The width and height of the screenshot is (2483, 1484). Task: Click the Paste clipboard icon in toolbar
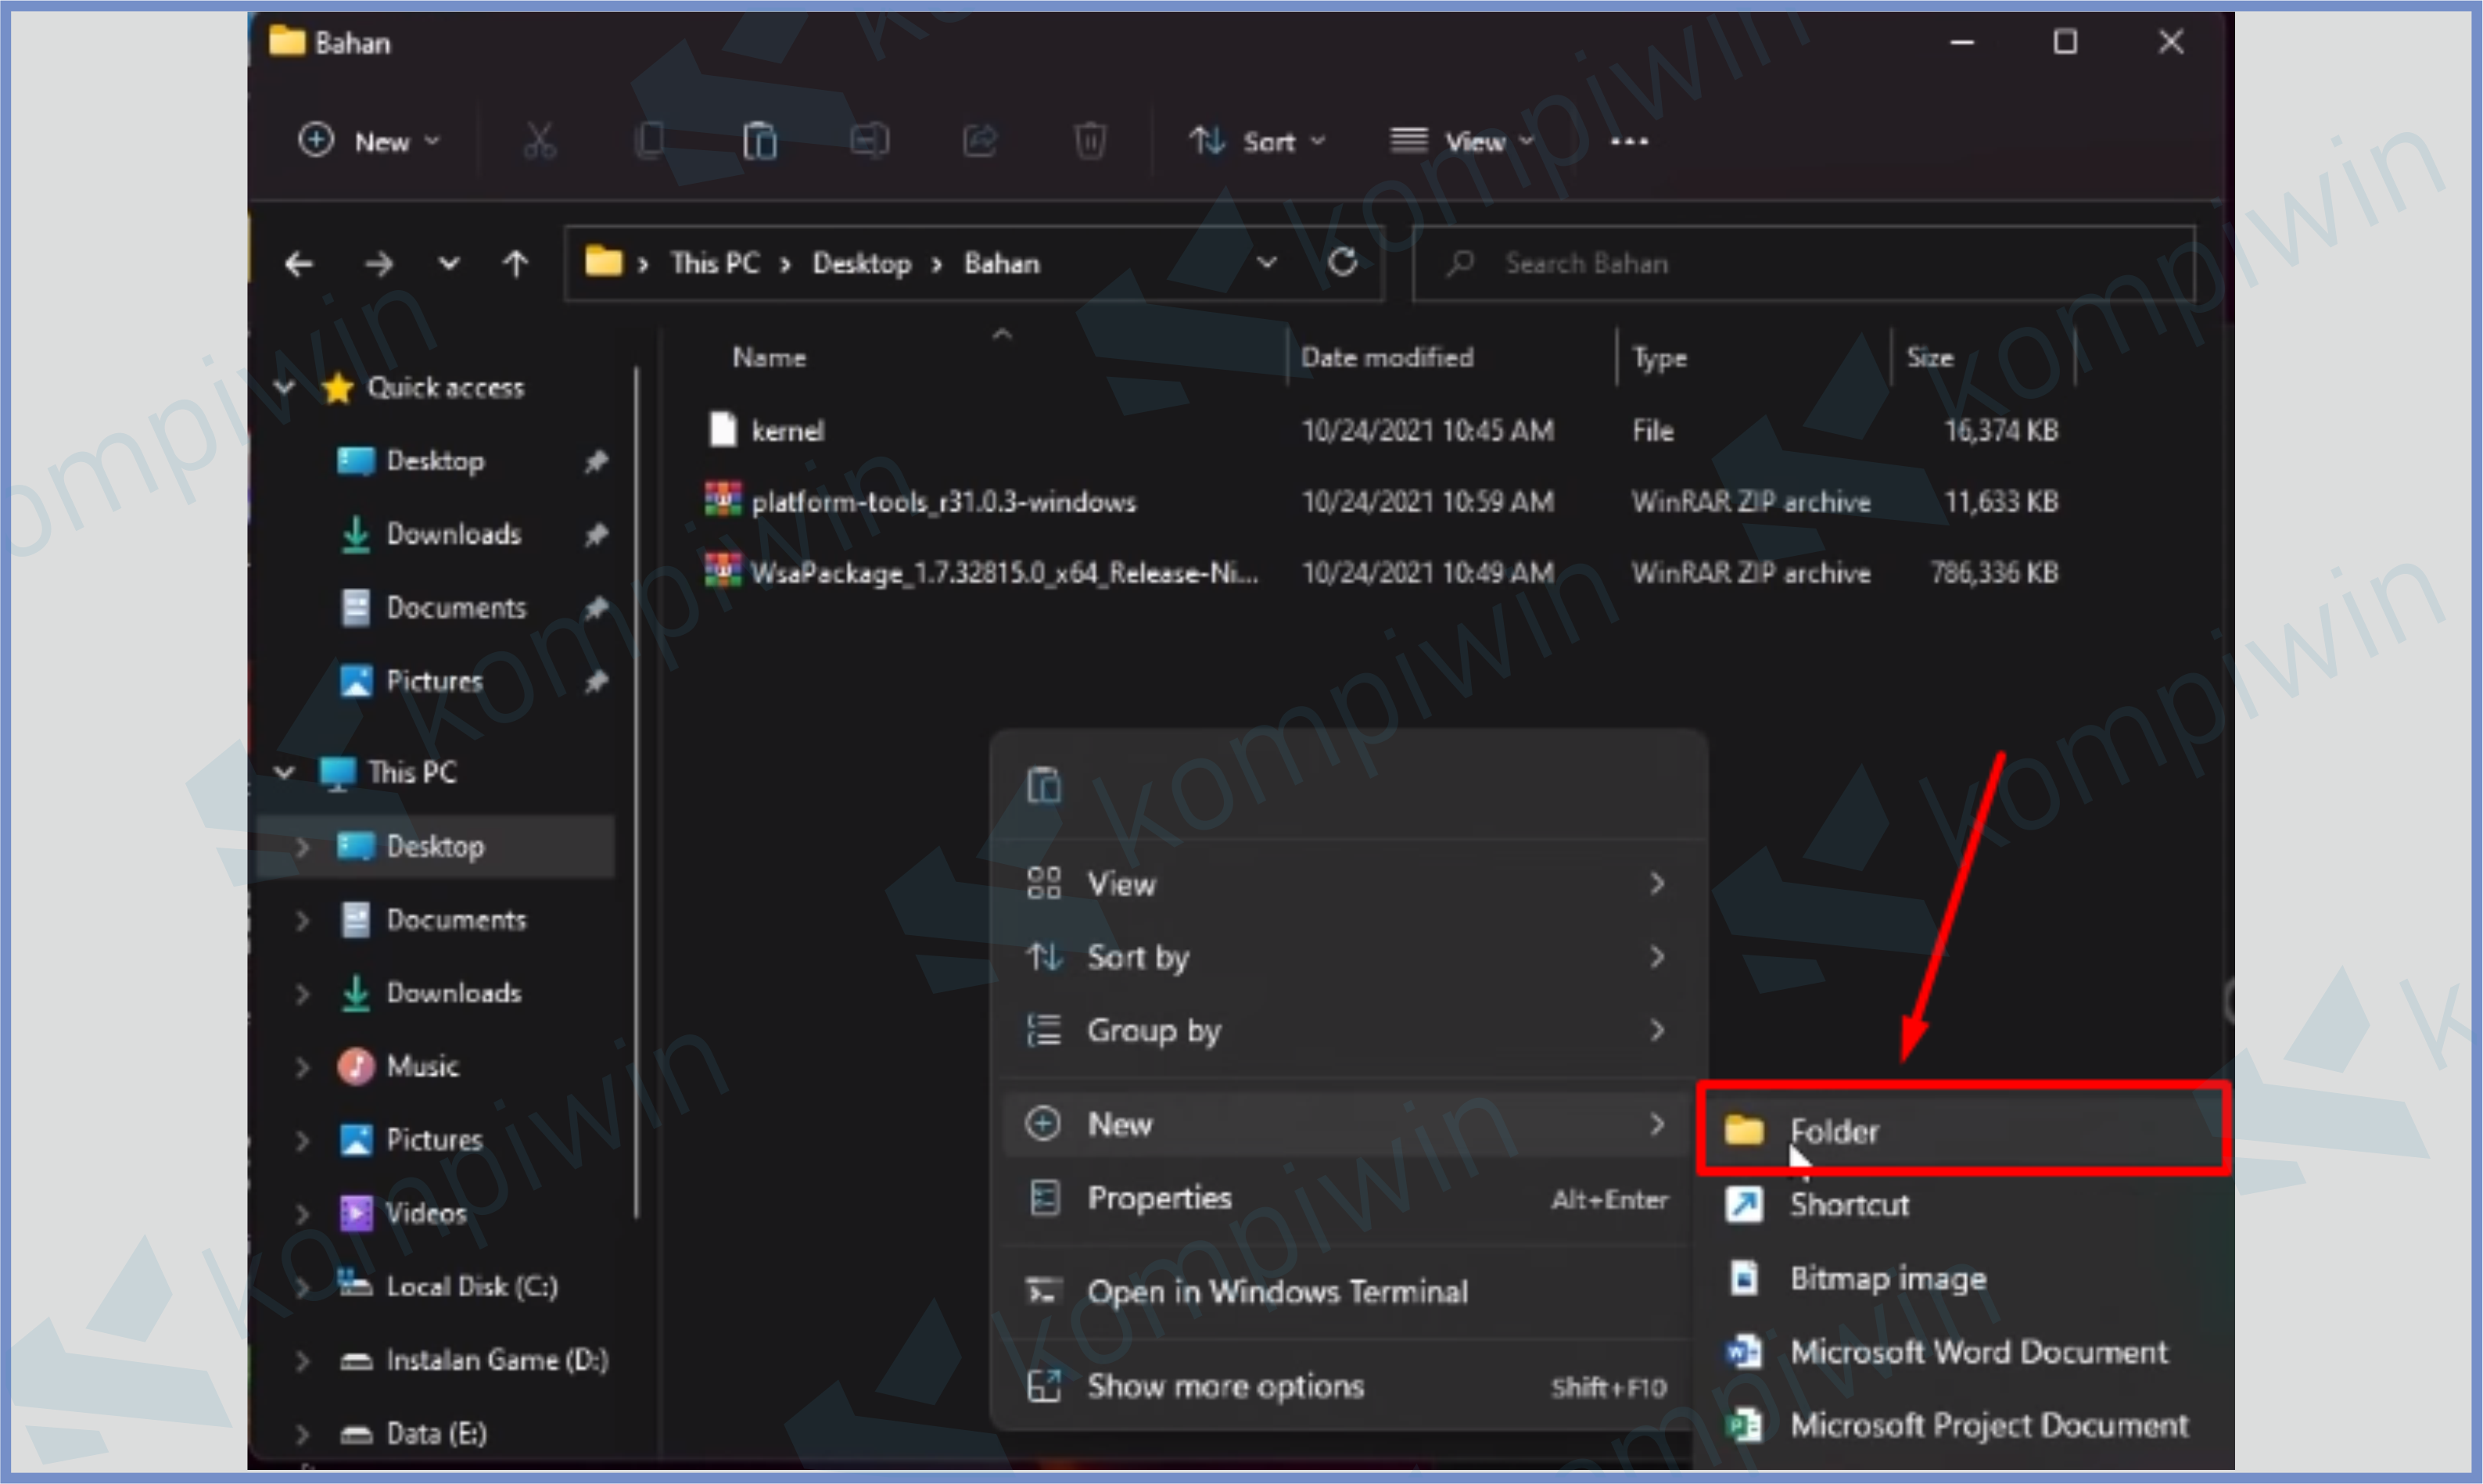coord(759,141)
